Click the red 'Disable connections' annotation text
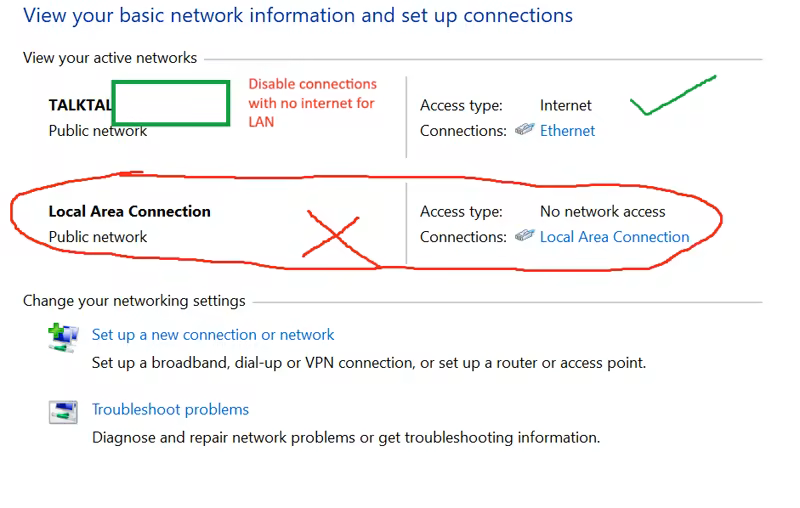The width and height of the screenshot is (800, 508). click(x=312, y=102)
